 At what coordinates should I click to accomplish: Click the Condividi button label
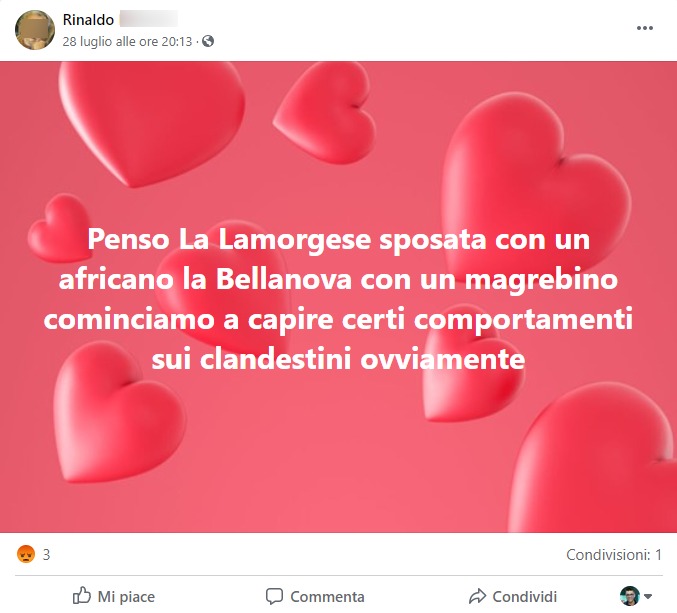[x=525, y=597]
